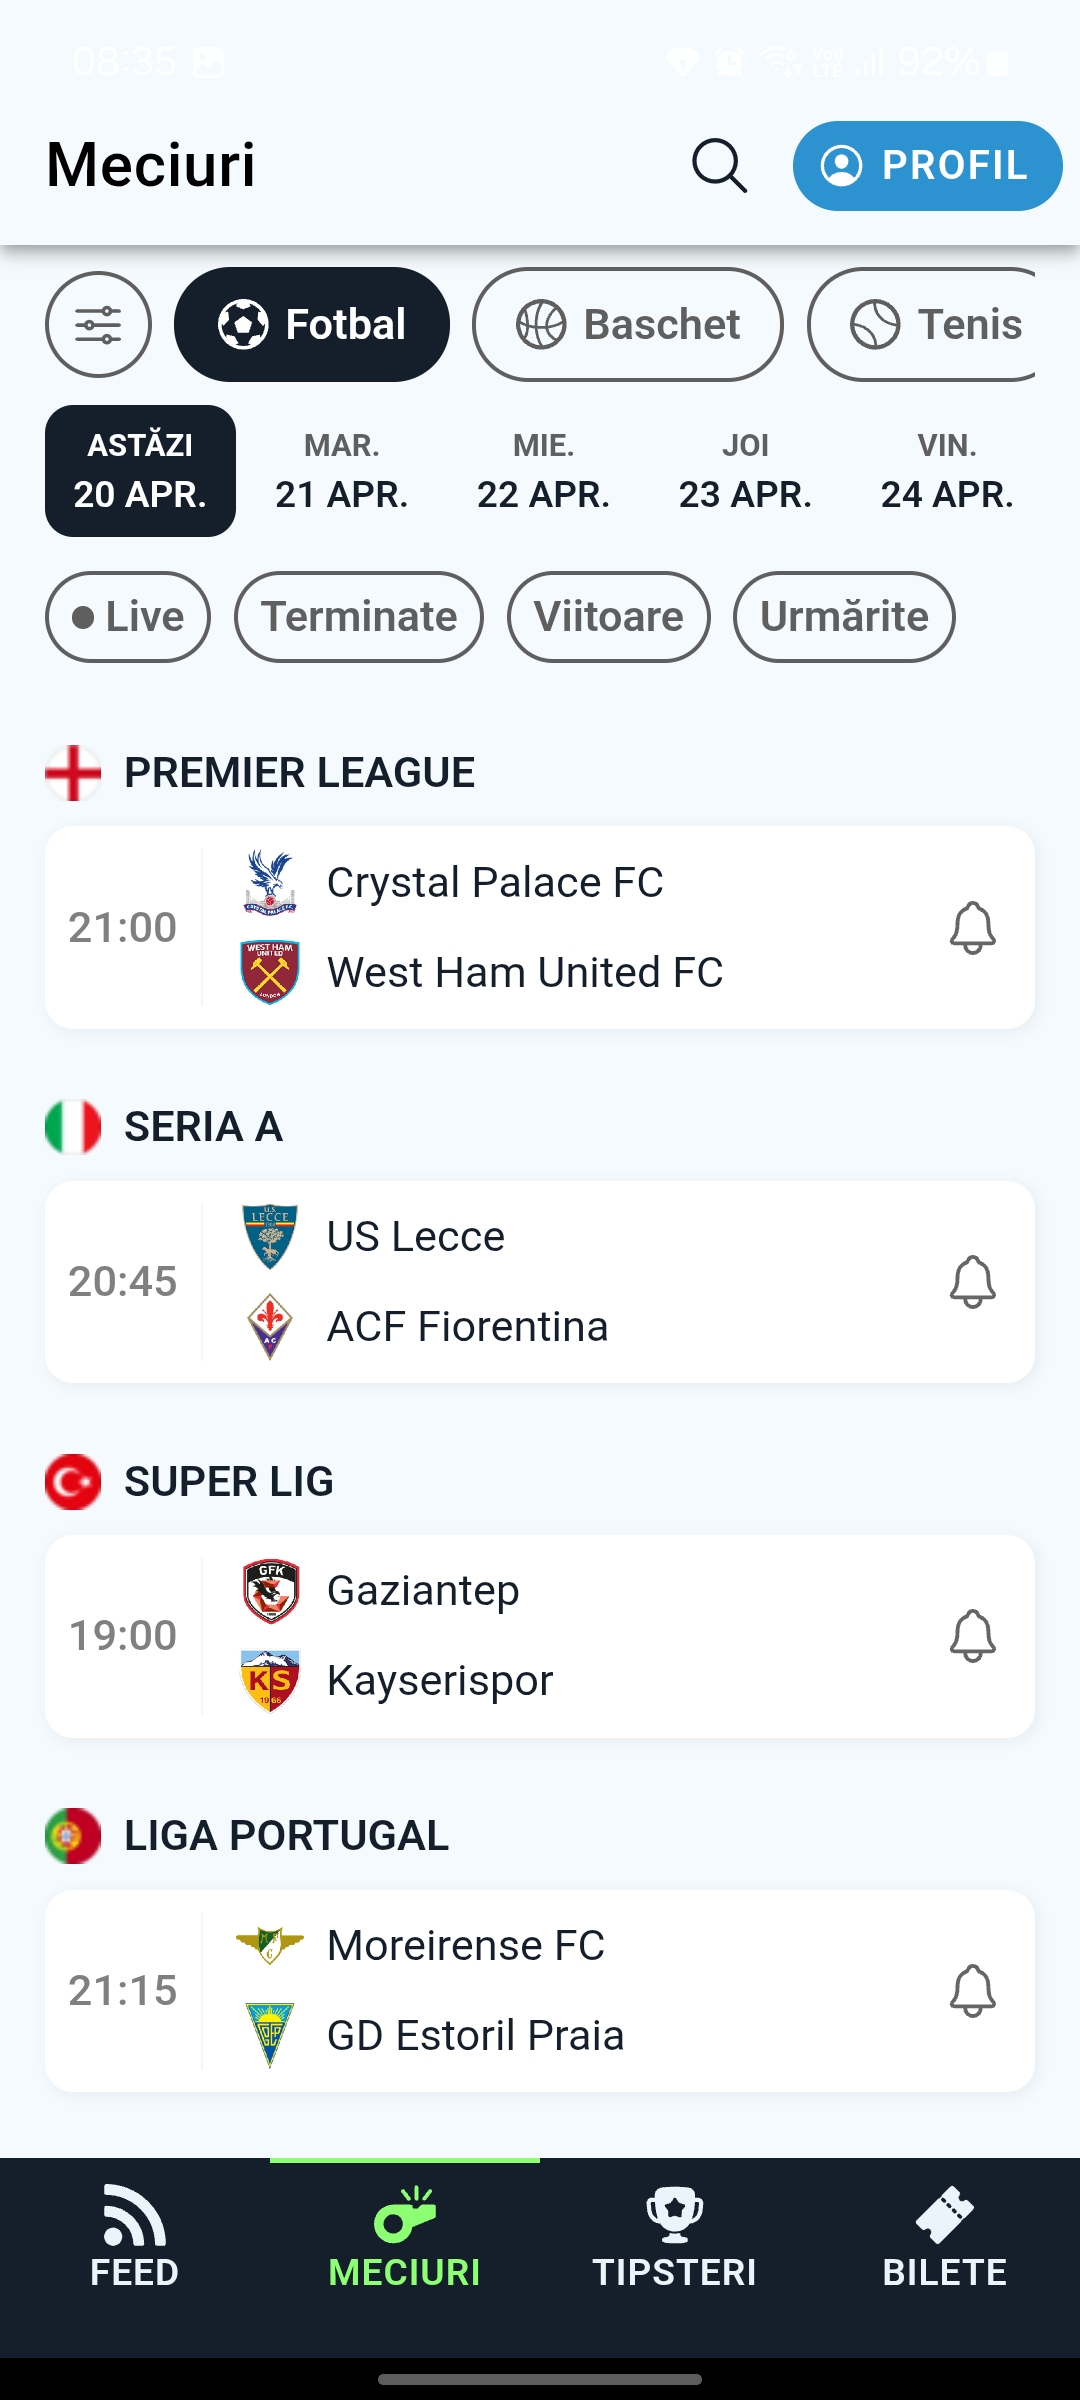Filter by Live matches
The image size is (1080, 2400).
click(128, 617)
